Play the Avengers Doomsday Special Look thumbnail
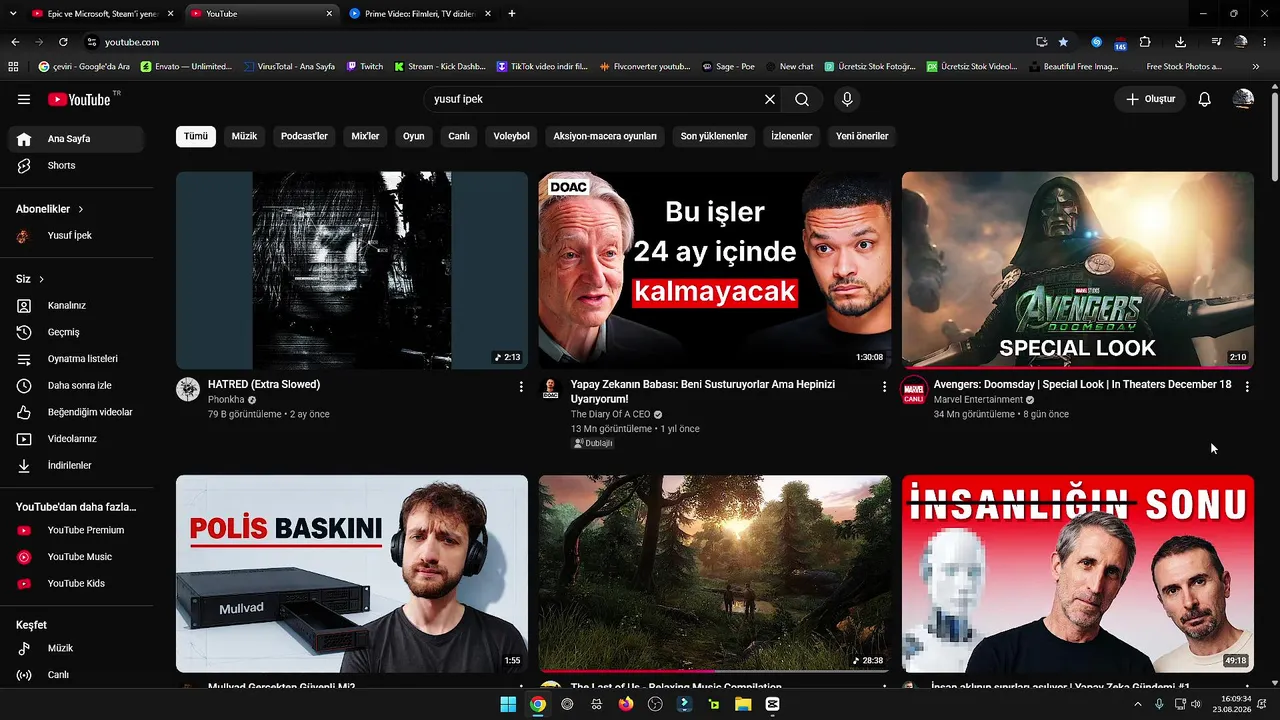 1078,270
